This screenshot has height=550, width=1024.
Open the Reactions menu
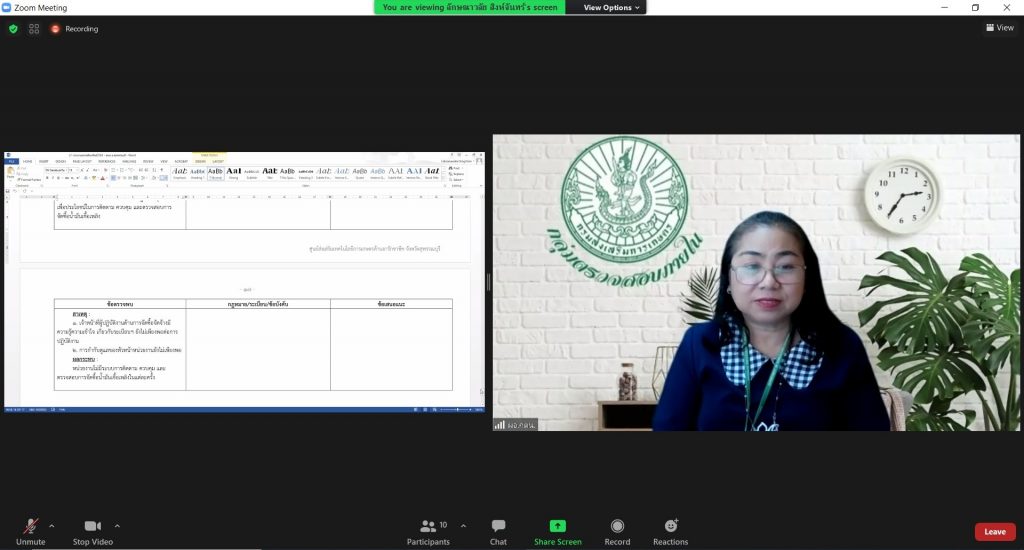670,526
